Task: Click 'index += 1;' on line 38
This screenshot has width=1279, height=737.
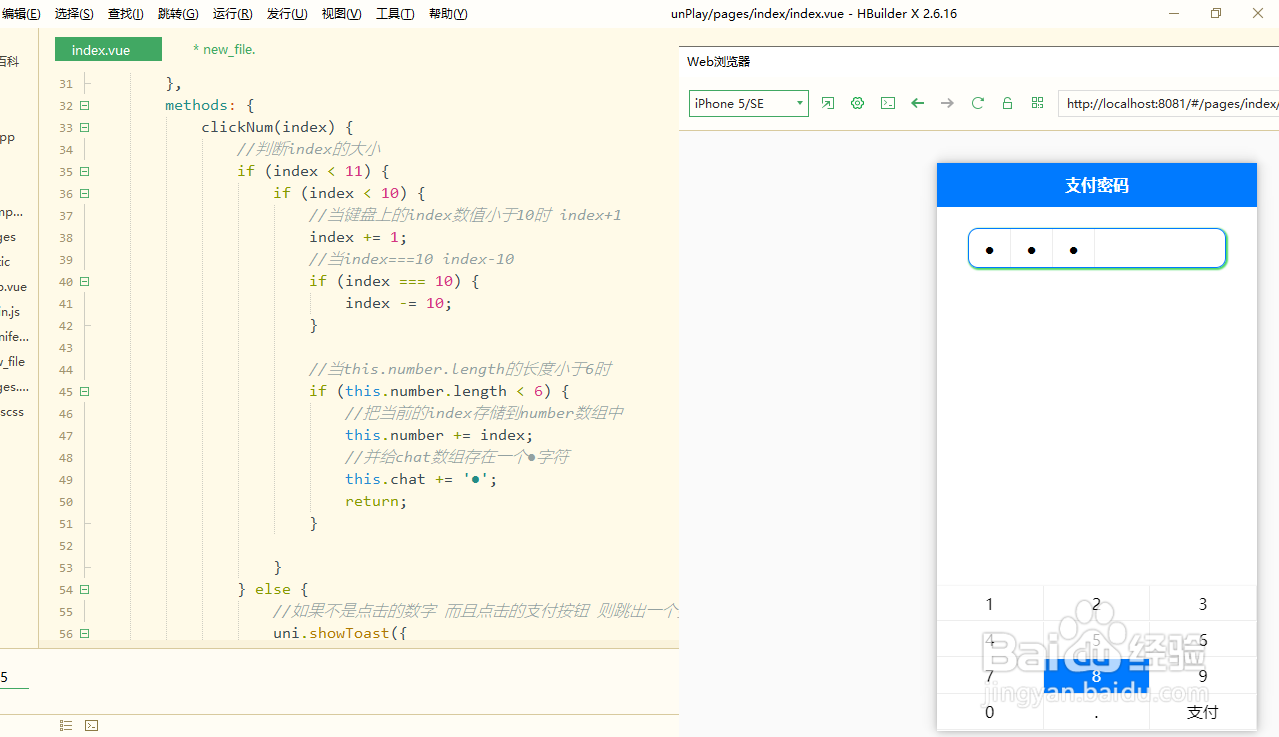Action: point(358,237)
